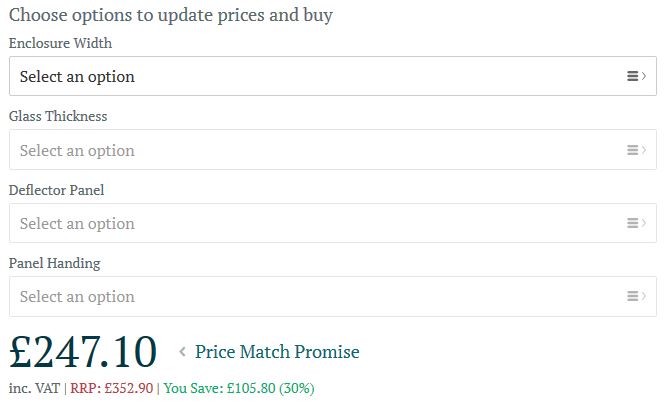672x407 pixels.
Task: Click the Enclosure Width label
Action: (60, 43)
